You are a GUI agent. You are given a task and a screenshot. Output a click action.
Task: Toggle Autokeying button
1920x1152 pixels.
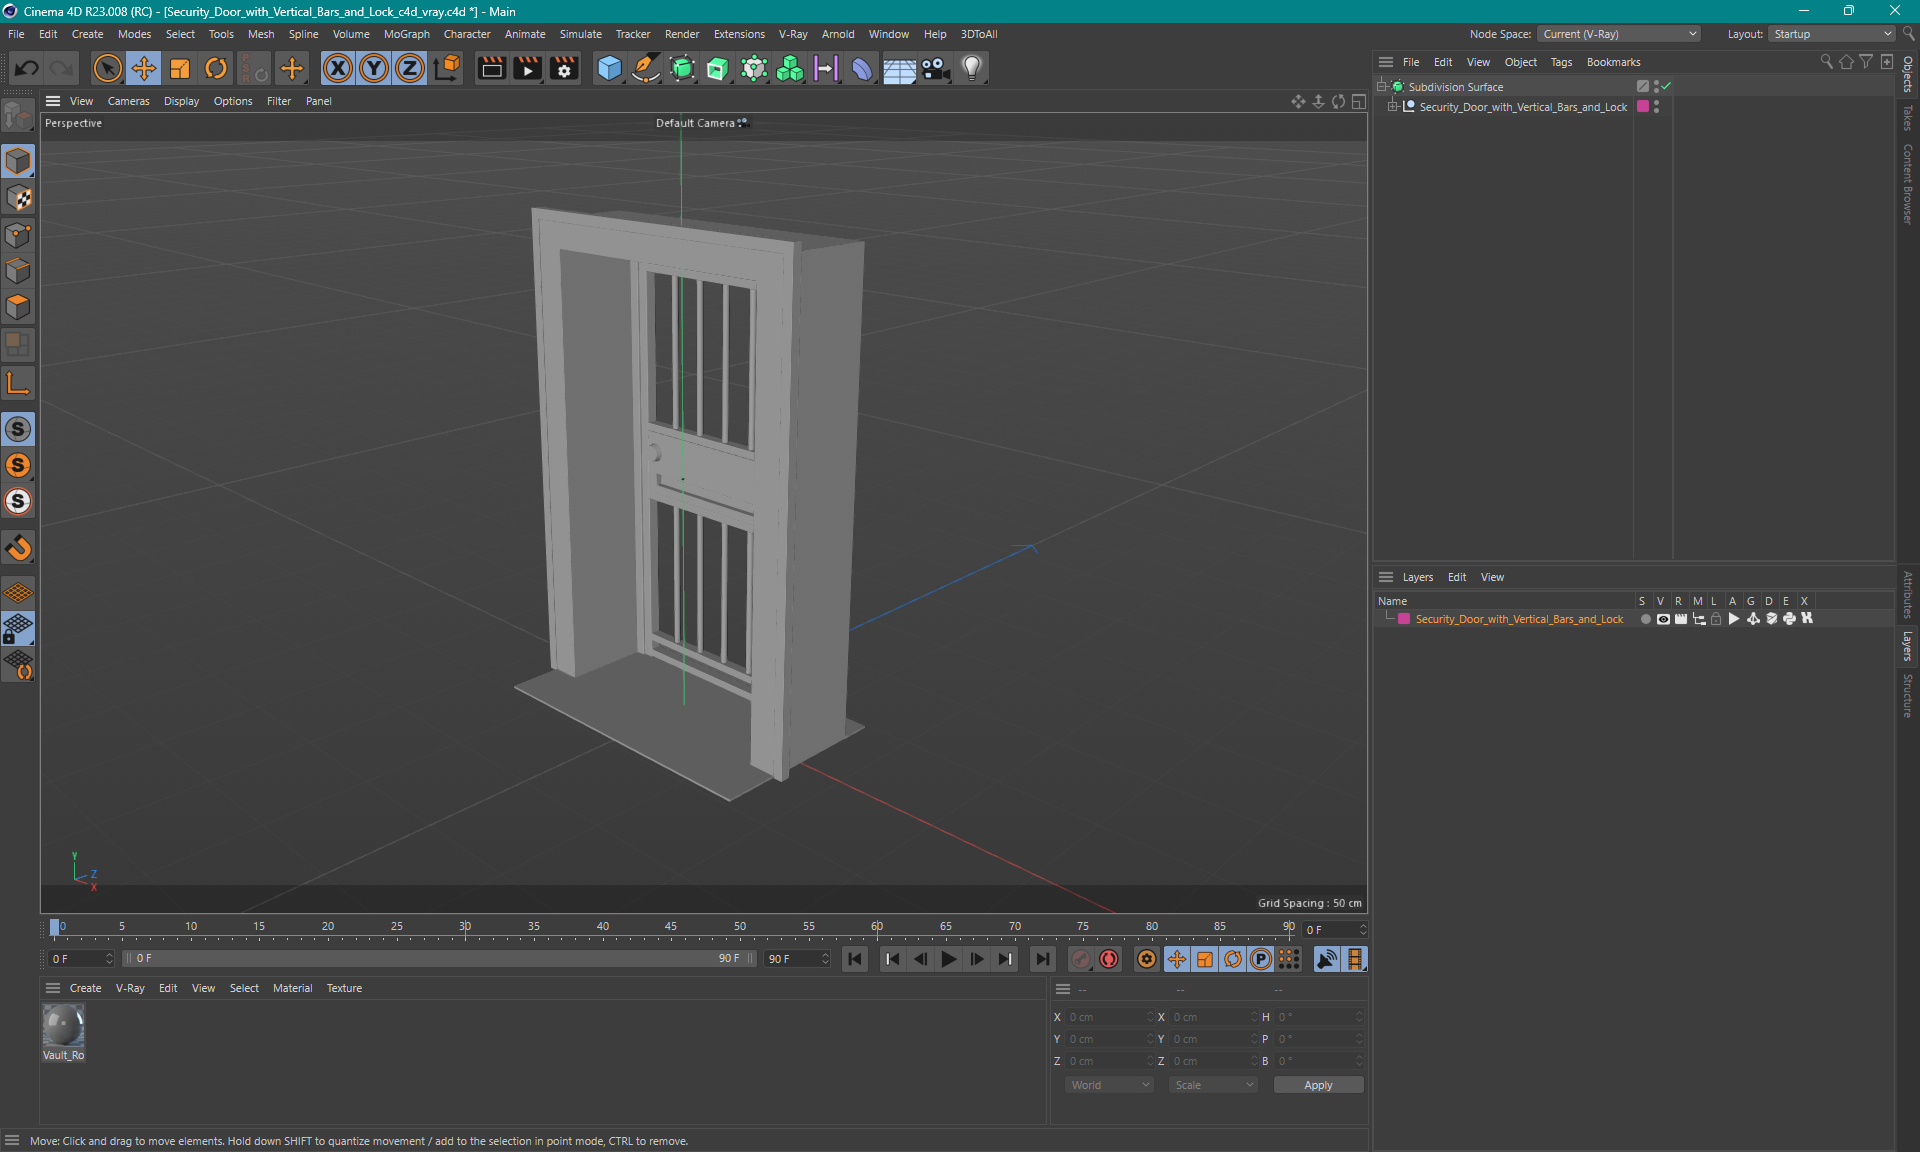coord(1109,959)
